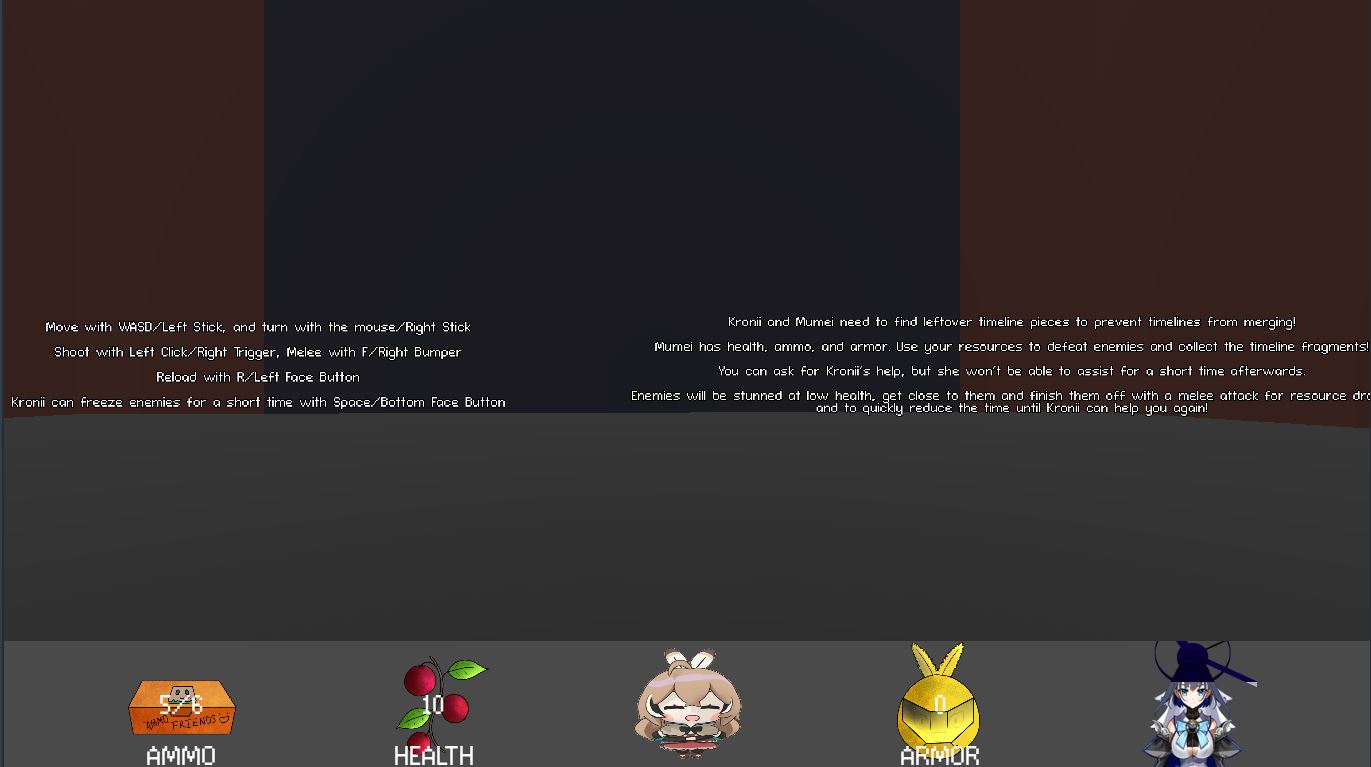The height and width of the screenshot is (767, 1371).
Task: Click 'Reload with R/Left Face Button' text
Action: (x=258, y=377)
